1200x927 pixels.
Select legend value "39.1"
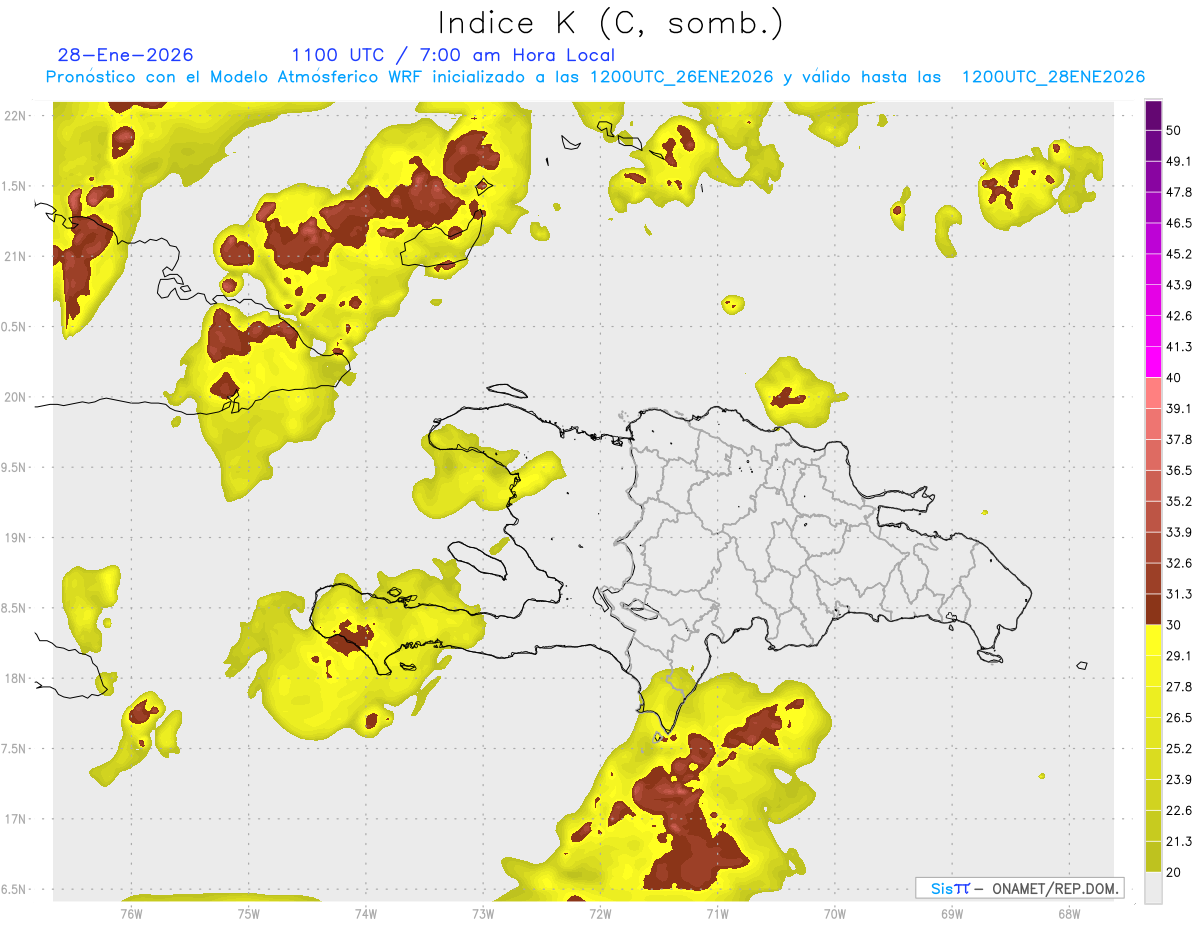pyautogui.click(x=1179, y=408)
